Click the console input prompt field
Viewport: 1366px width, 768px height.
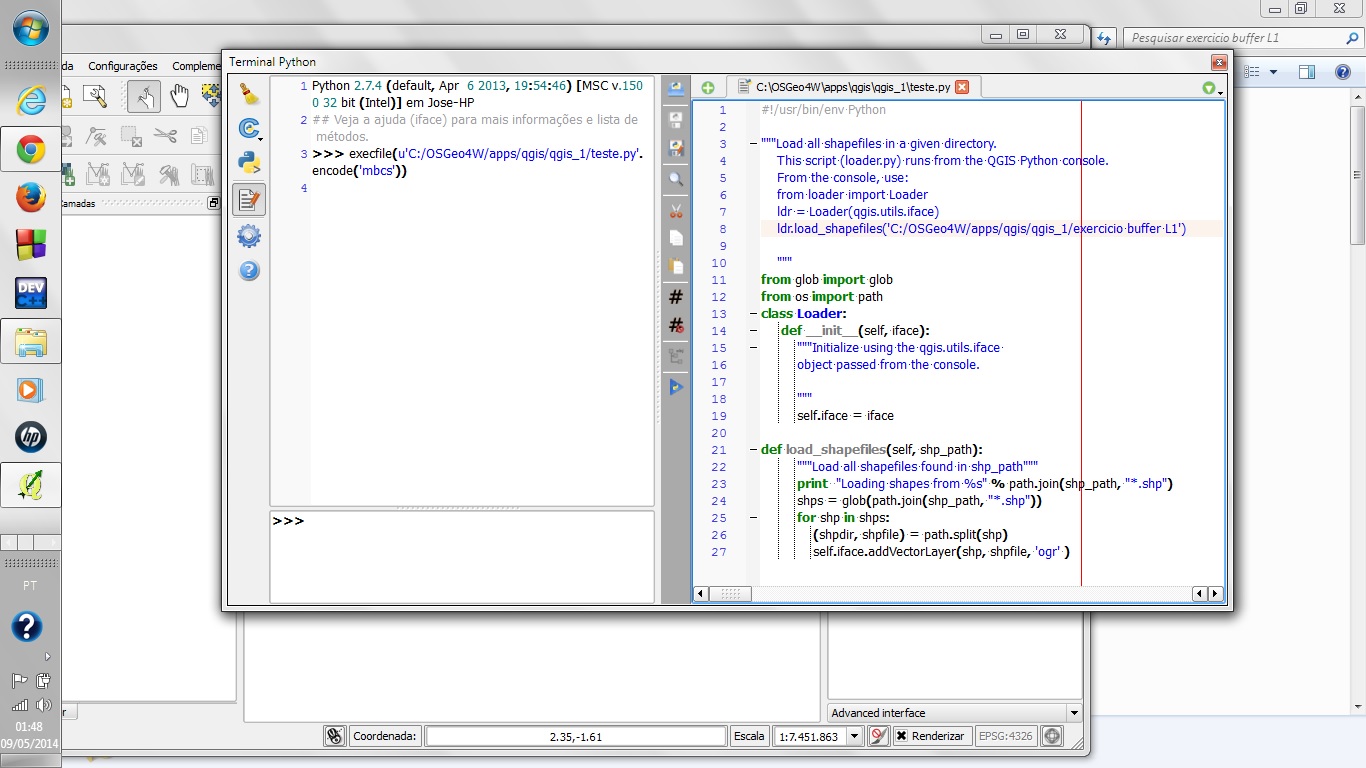(462, 557)
